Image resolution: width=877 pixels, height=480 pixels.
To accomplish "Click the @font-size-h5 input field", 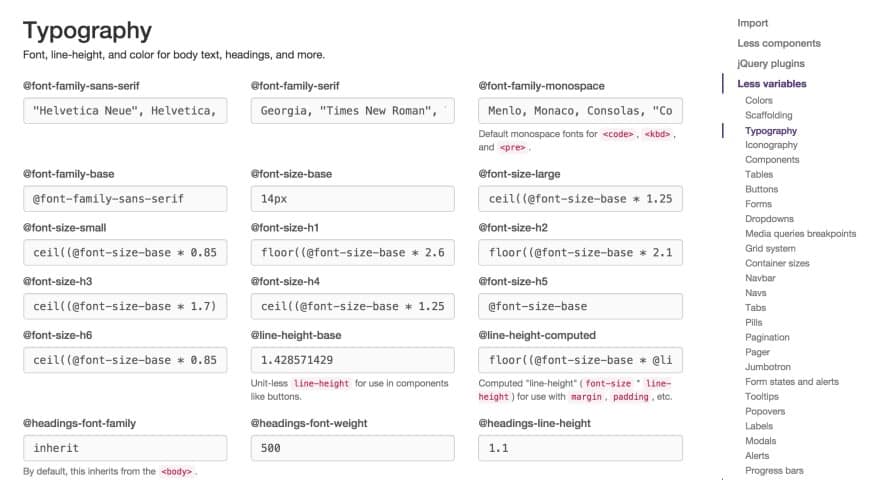I will click(580, 306).
